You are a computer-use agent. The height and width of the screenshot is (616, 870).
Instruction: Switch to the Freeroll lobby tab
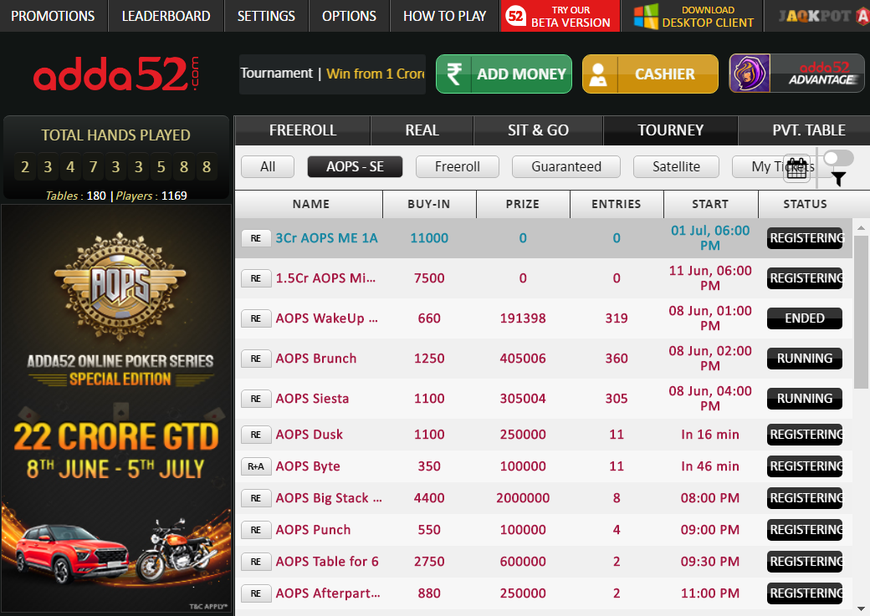[303, 130]
